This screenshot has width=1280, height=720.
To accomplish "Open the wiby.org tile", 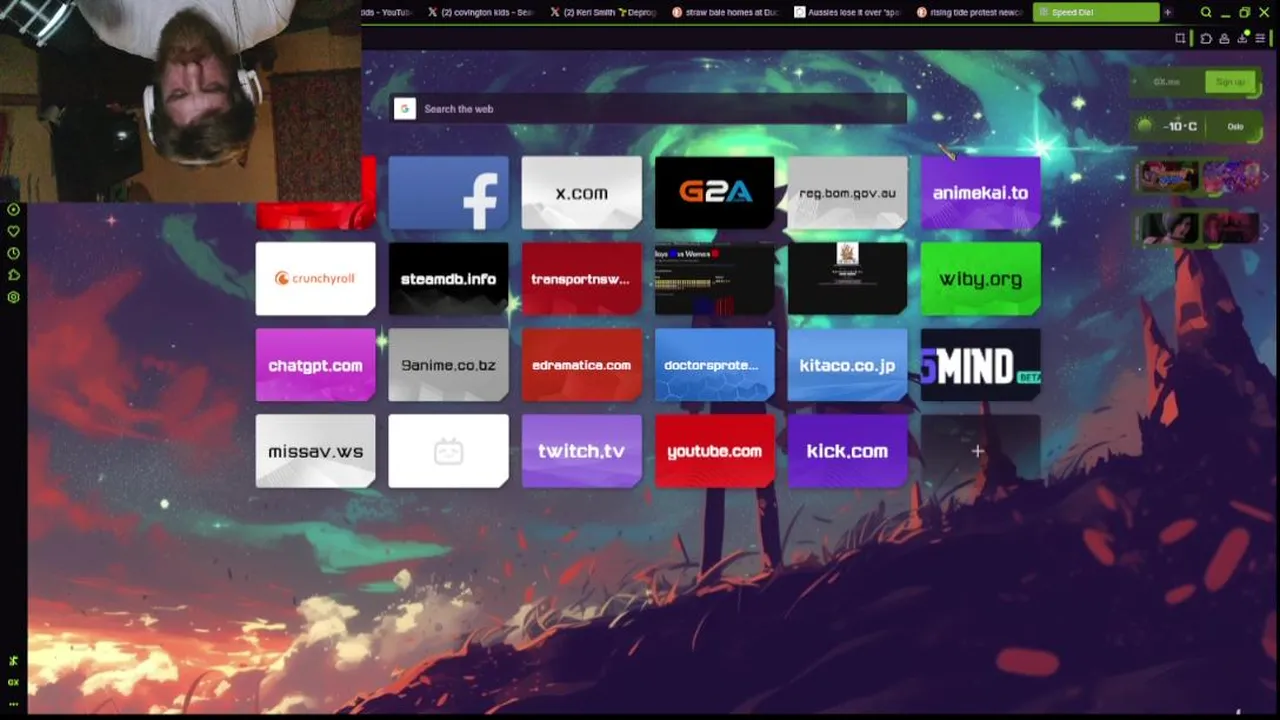I will 980,278.
